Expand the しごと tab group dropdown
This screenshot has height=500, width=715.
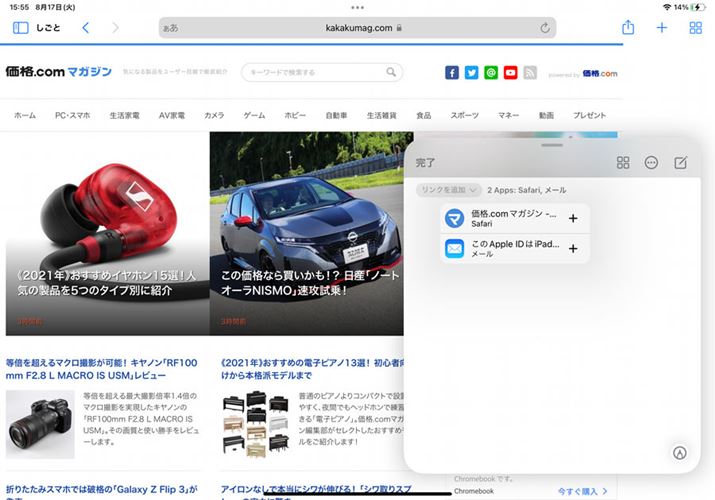click(x=48, y=28)
